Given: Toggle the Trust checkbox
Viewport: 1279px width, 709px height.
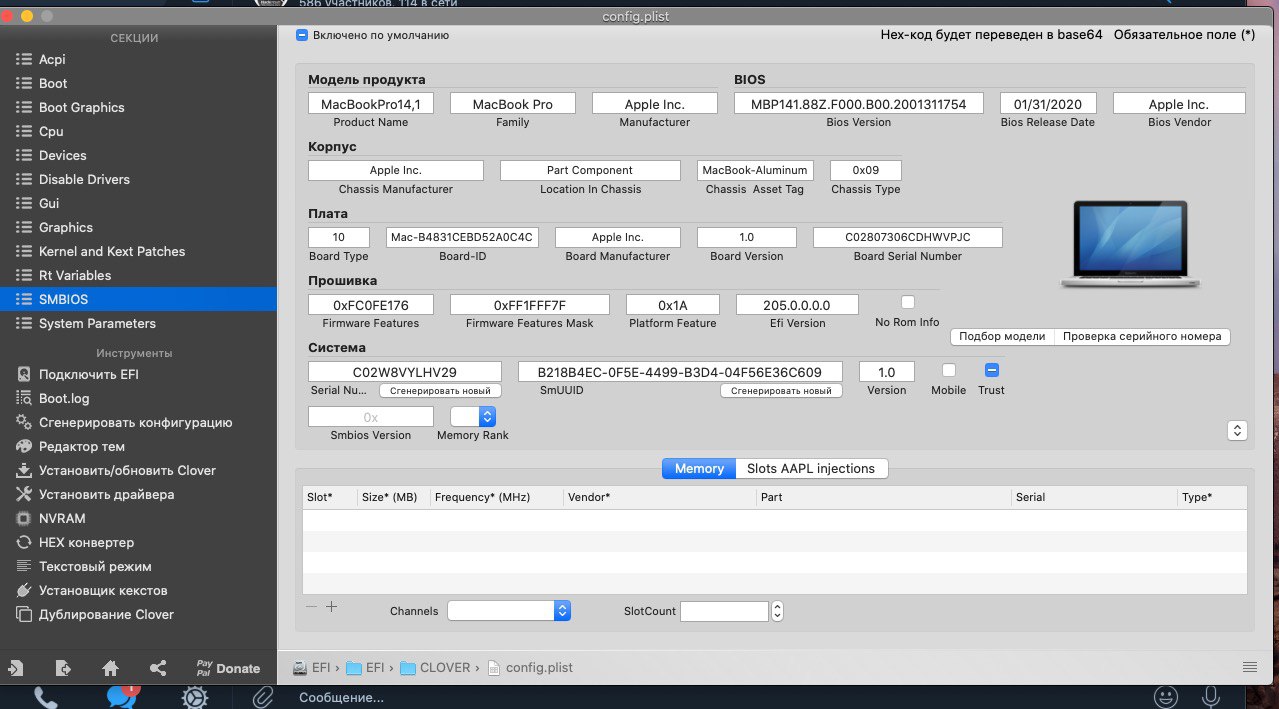Looking at the screenshot, I should point(992,370).
